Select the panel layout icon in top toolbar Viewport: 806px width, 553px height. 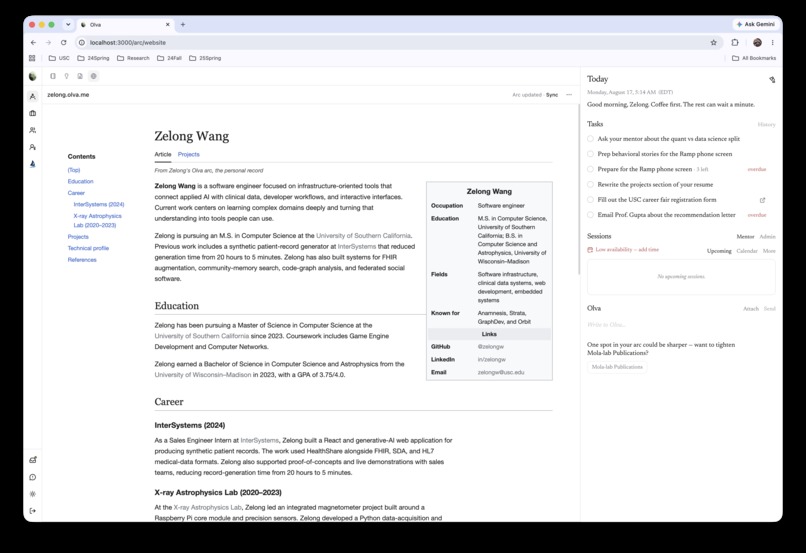coord(52,76)
